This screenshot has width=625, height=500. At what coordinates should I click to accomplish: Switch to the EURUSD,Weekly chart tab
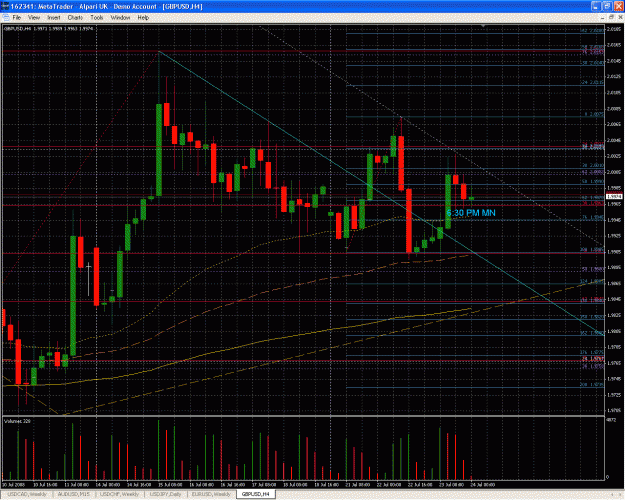[211, 494]
